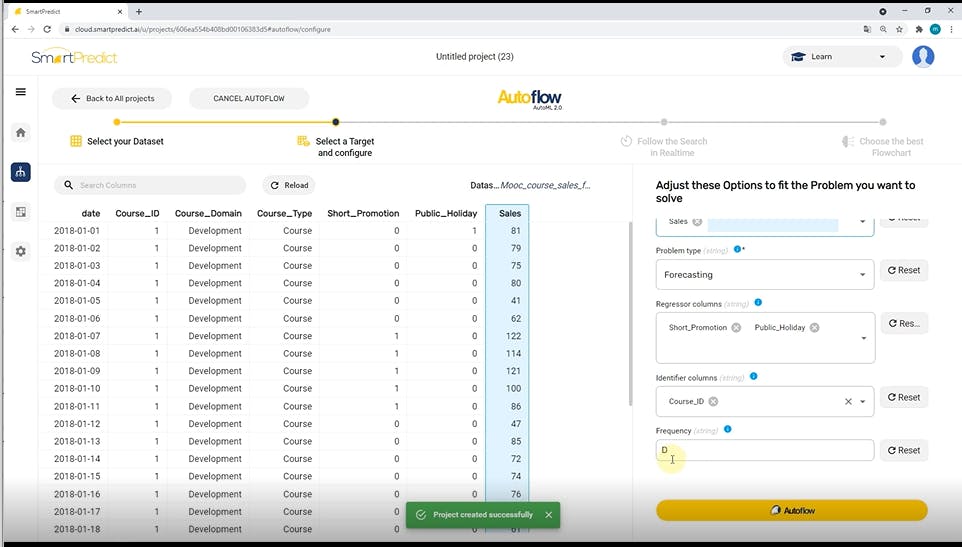The image size is (962, 547).
Task: Open Settings gear in sidebar
Action: pos(20,251)
